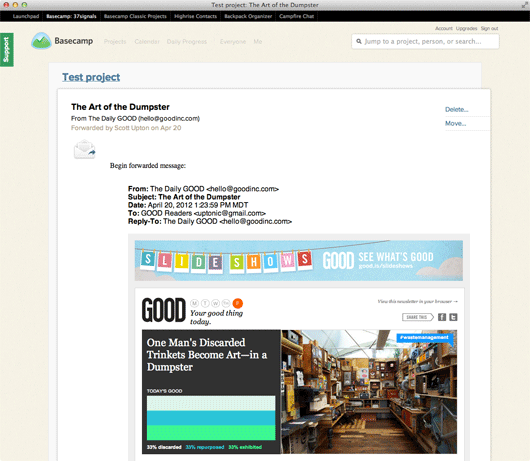Share newsletter via Facebook icon

[442, 317]
